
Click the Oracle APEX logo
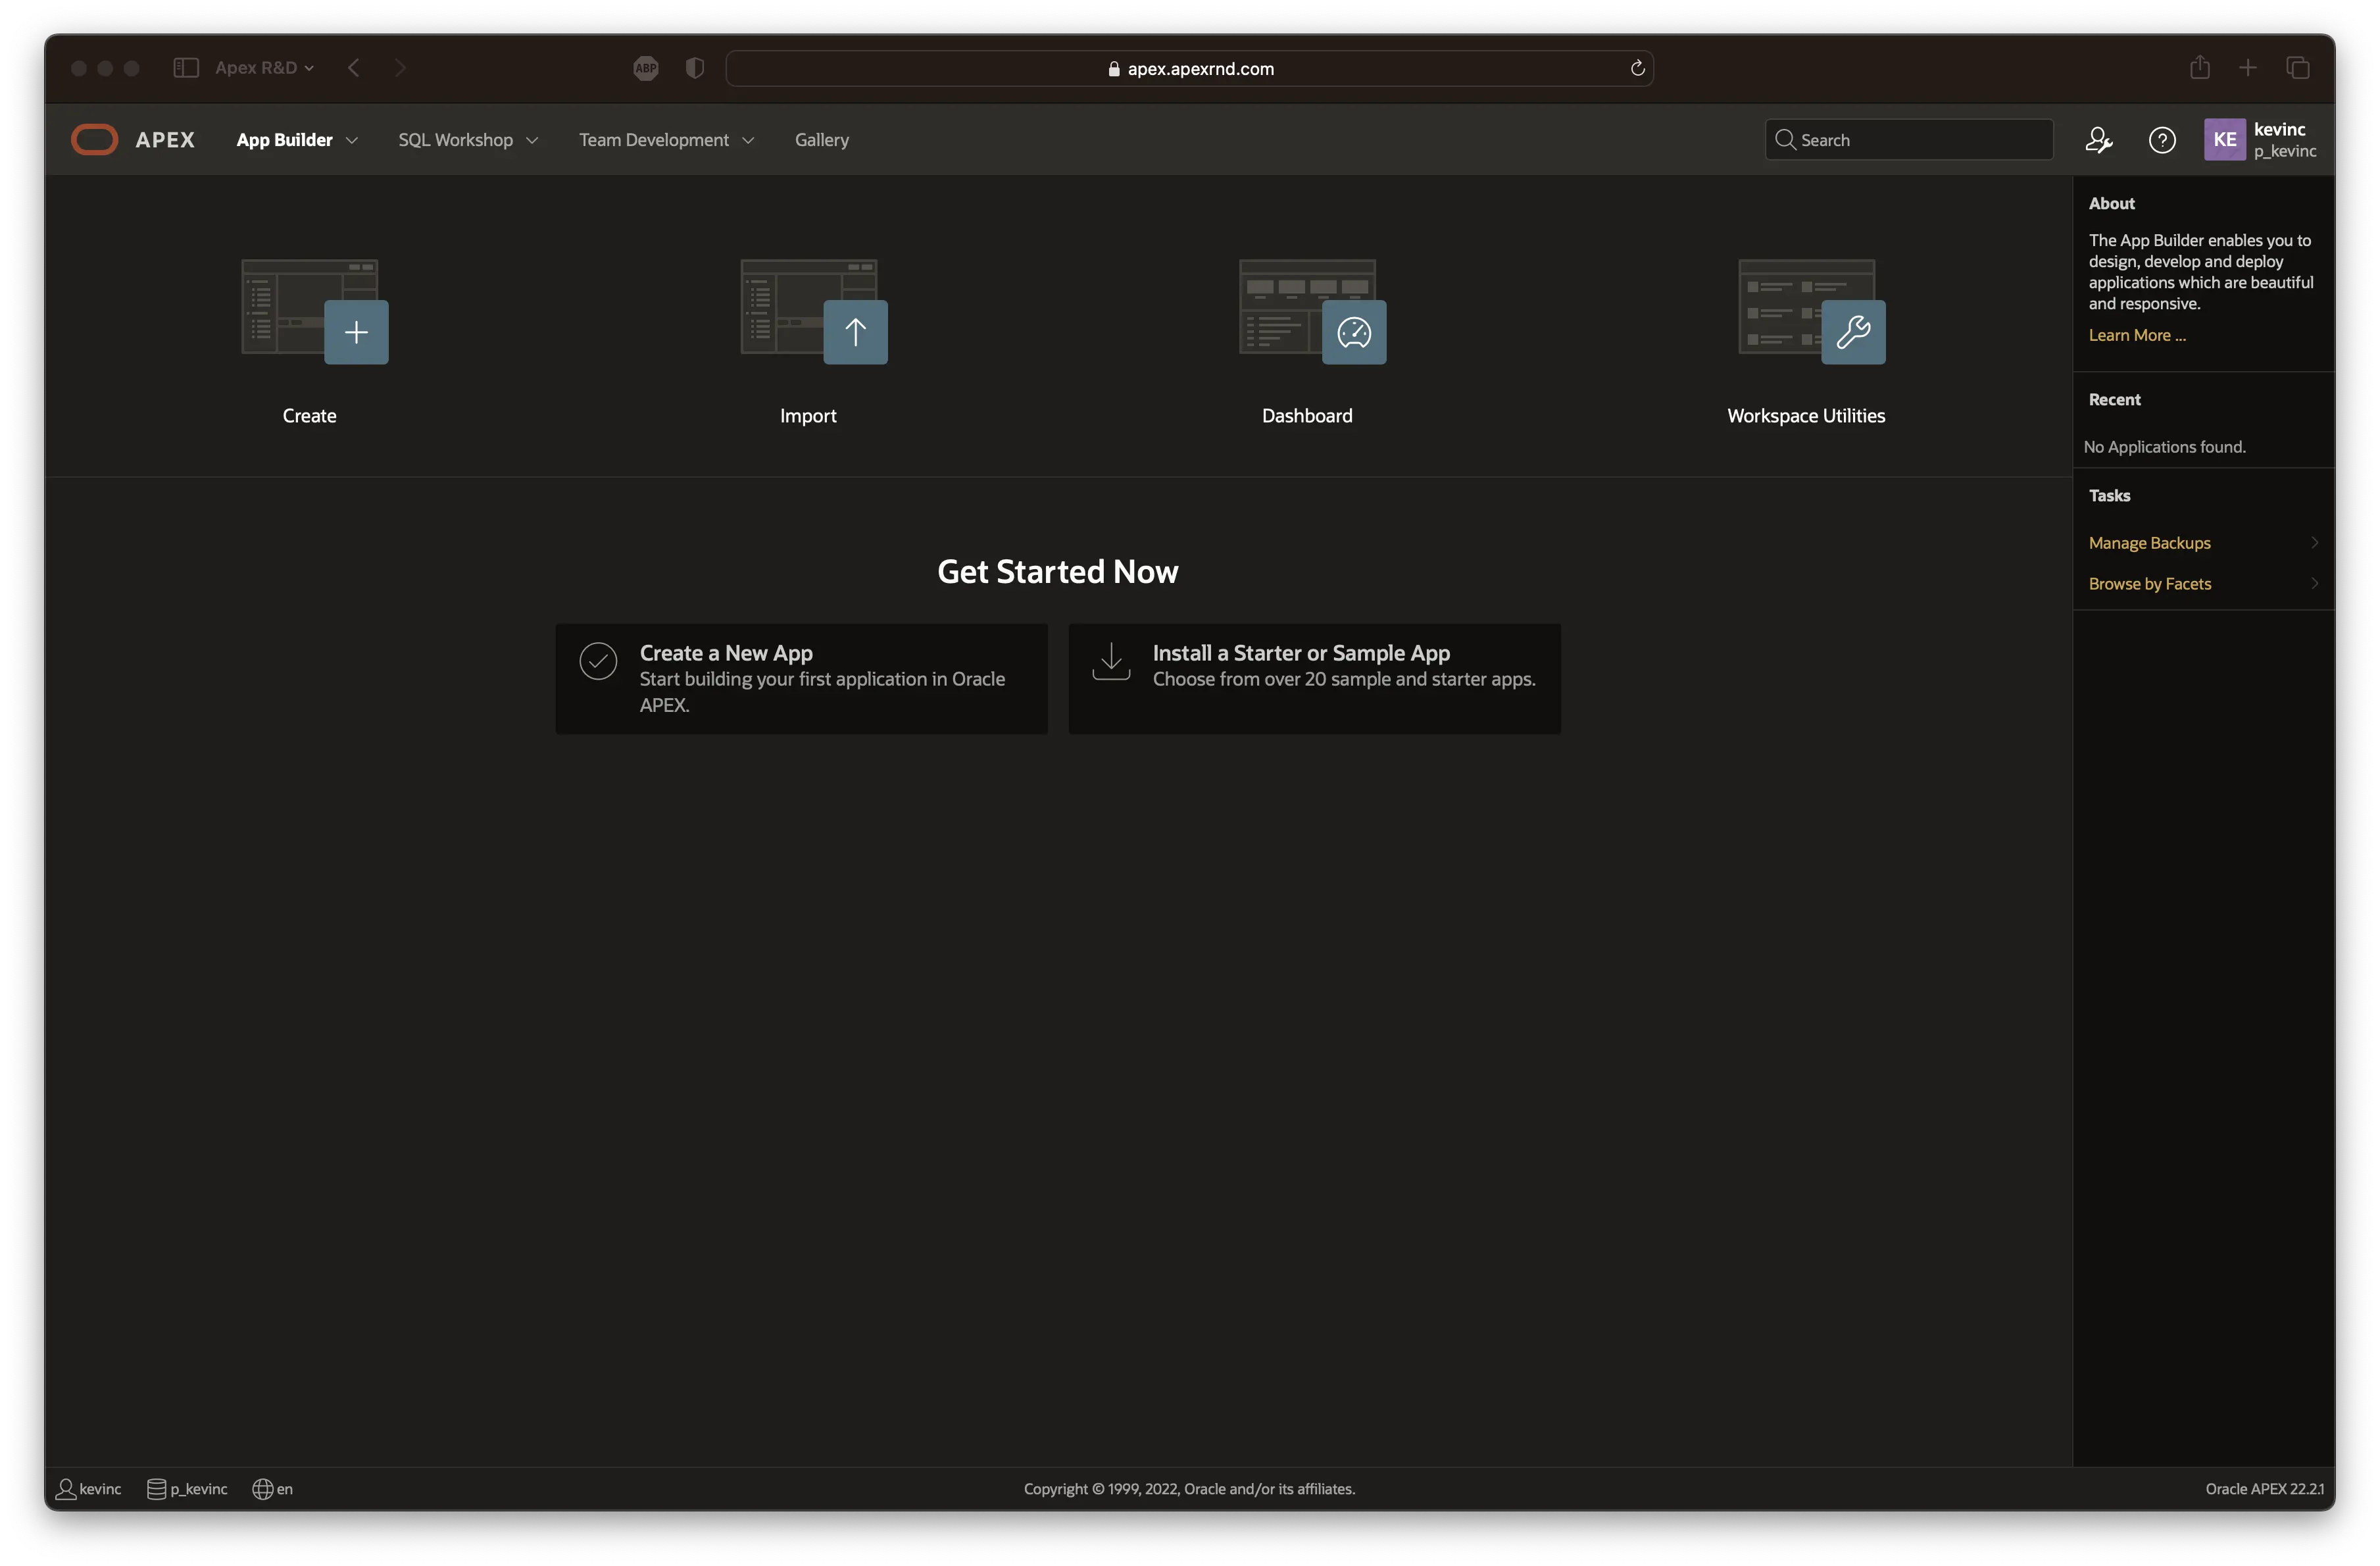coord(133,140)
